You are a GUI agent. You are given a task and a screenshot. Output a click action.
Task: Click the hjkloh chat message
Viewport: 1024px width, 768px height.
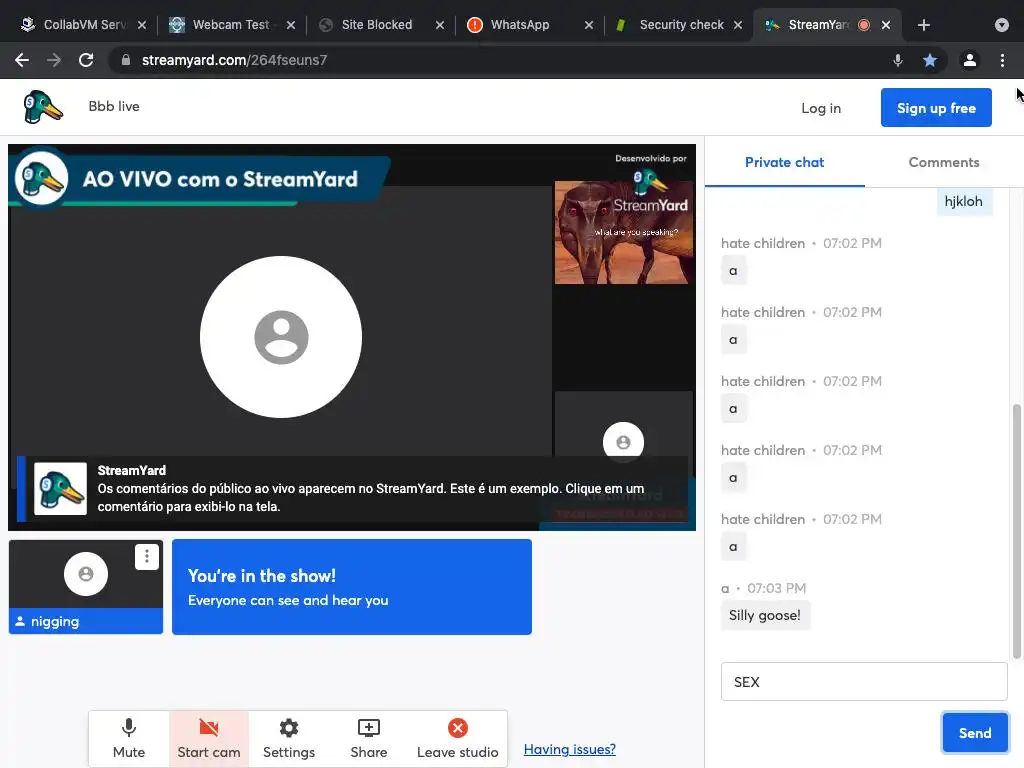point(963,201)
